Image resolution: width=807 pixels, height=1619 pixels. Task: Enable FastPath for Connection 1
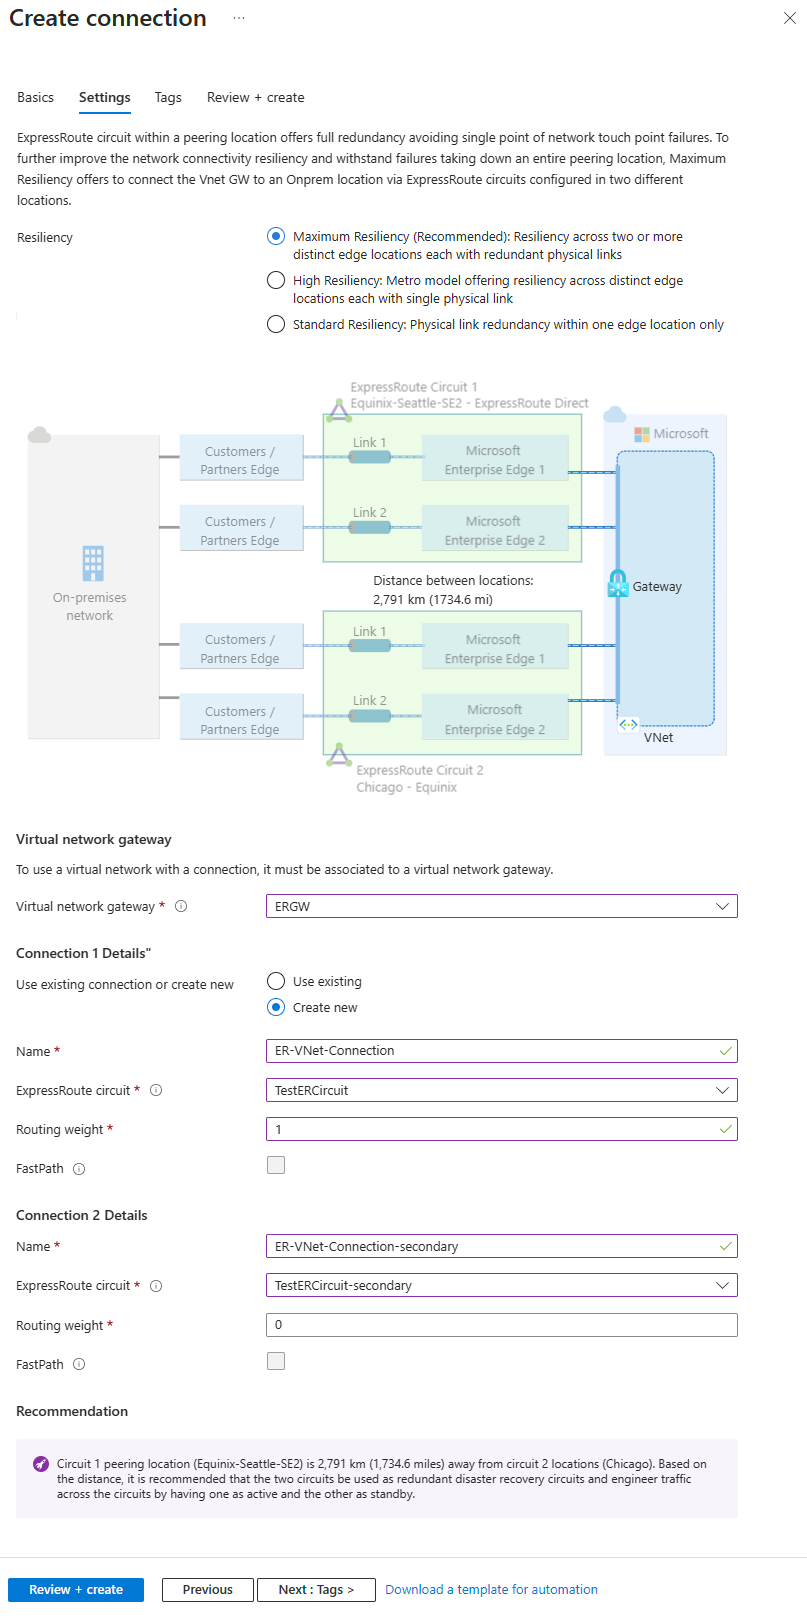click(276, 1164)
